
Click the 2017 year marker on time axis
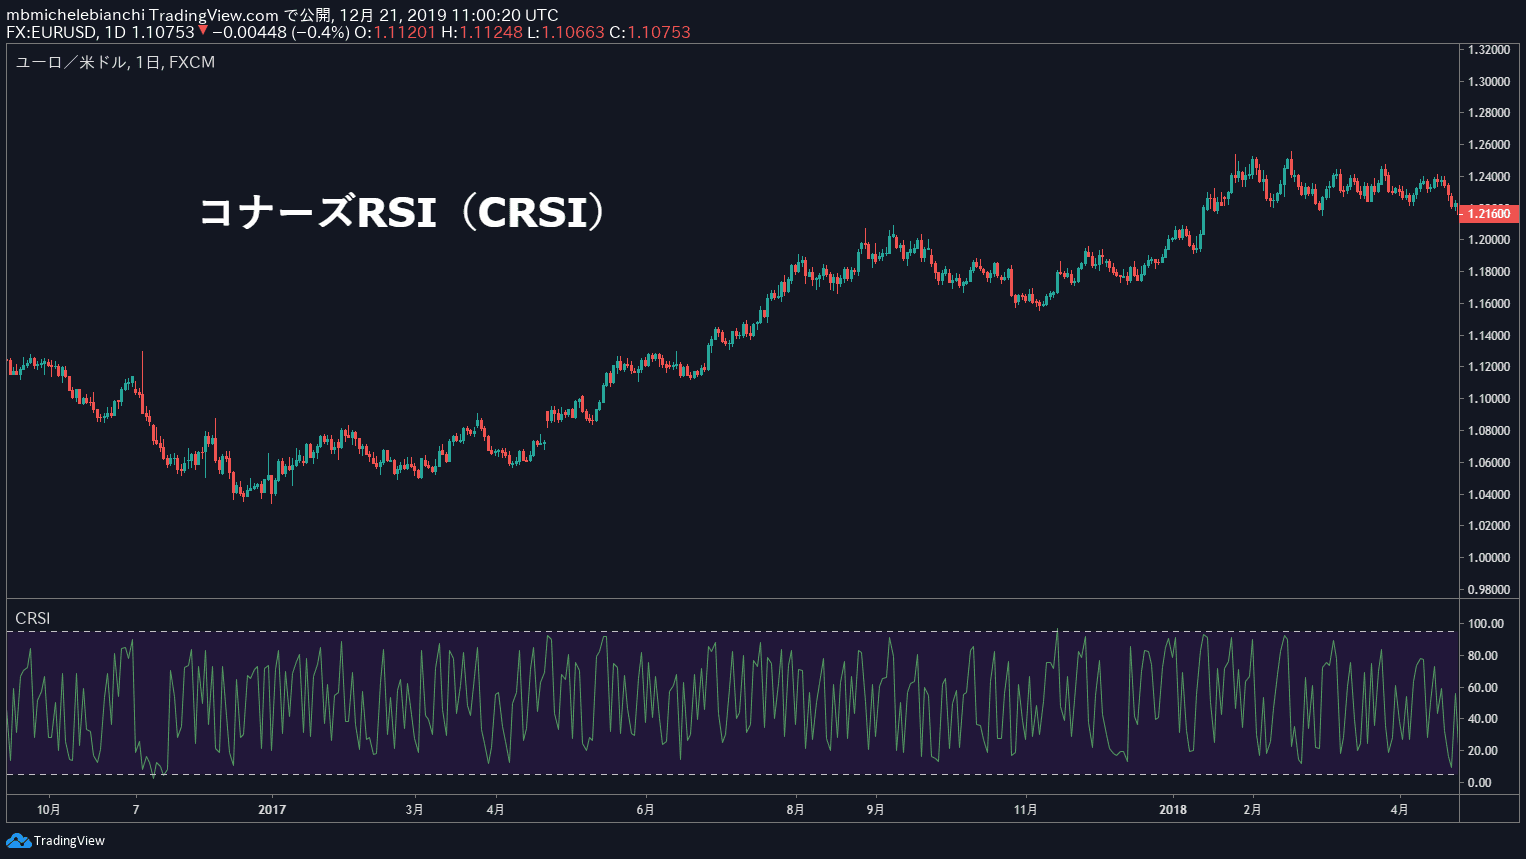click(x=272, y=809)
